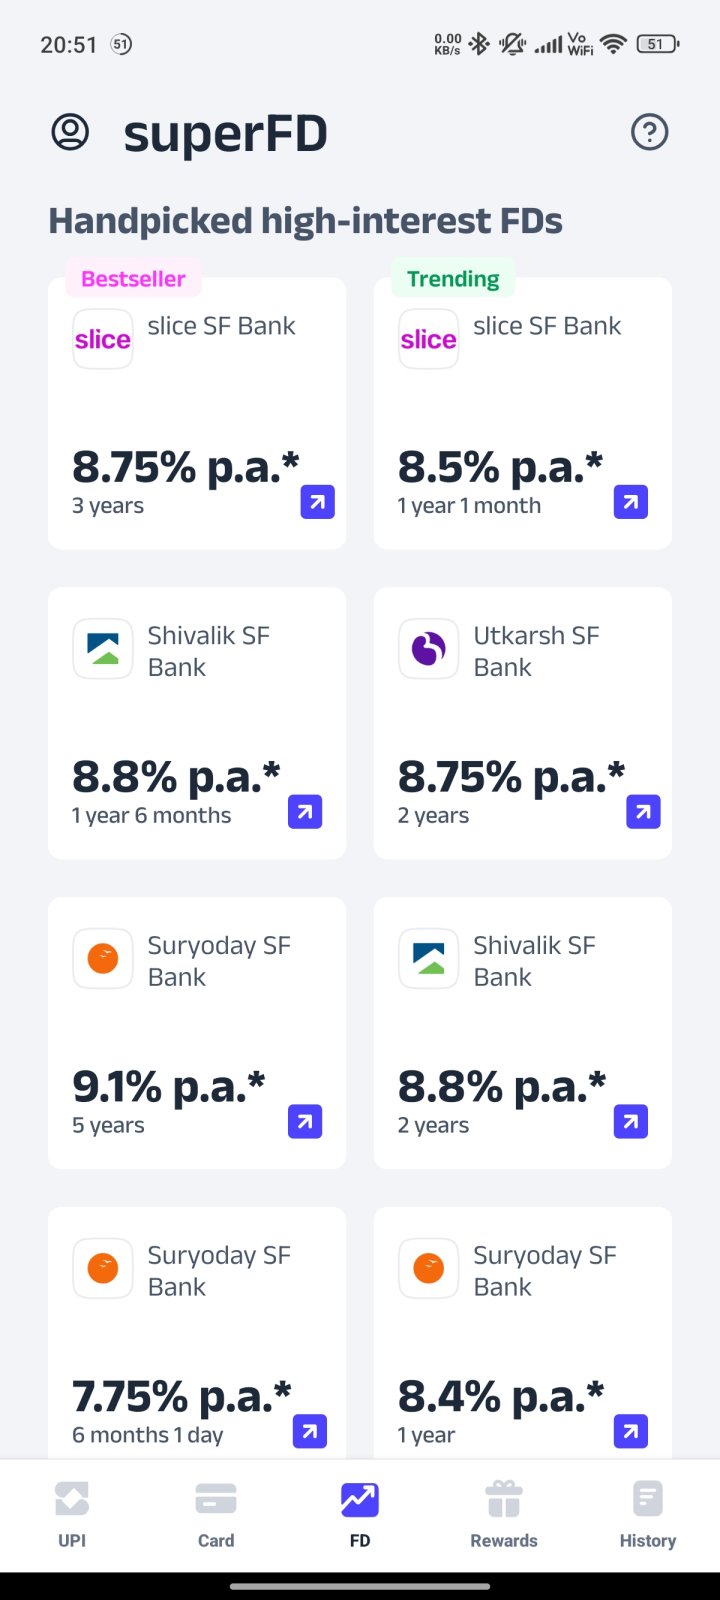
Task: Open arrow on Suryoday 7.75% card
Action: point(309,1432)
